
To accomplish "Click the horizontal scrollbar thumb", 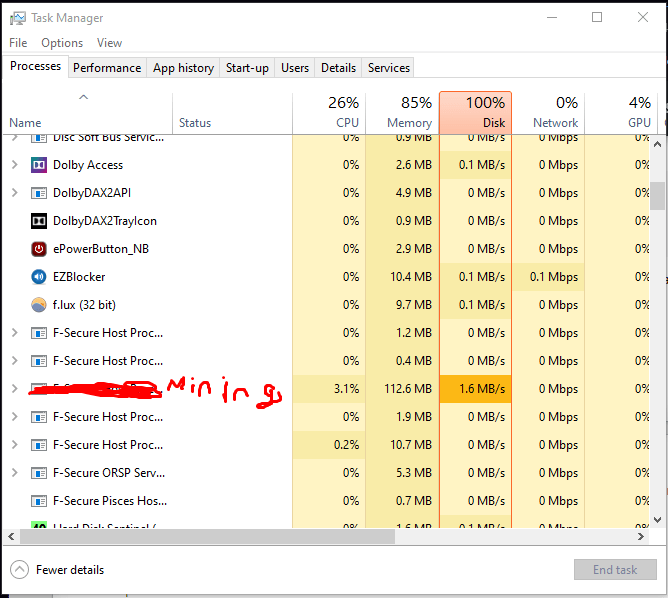I will click(x=207, y=537).
